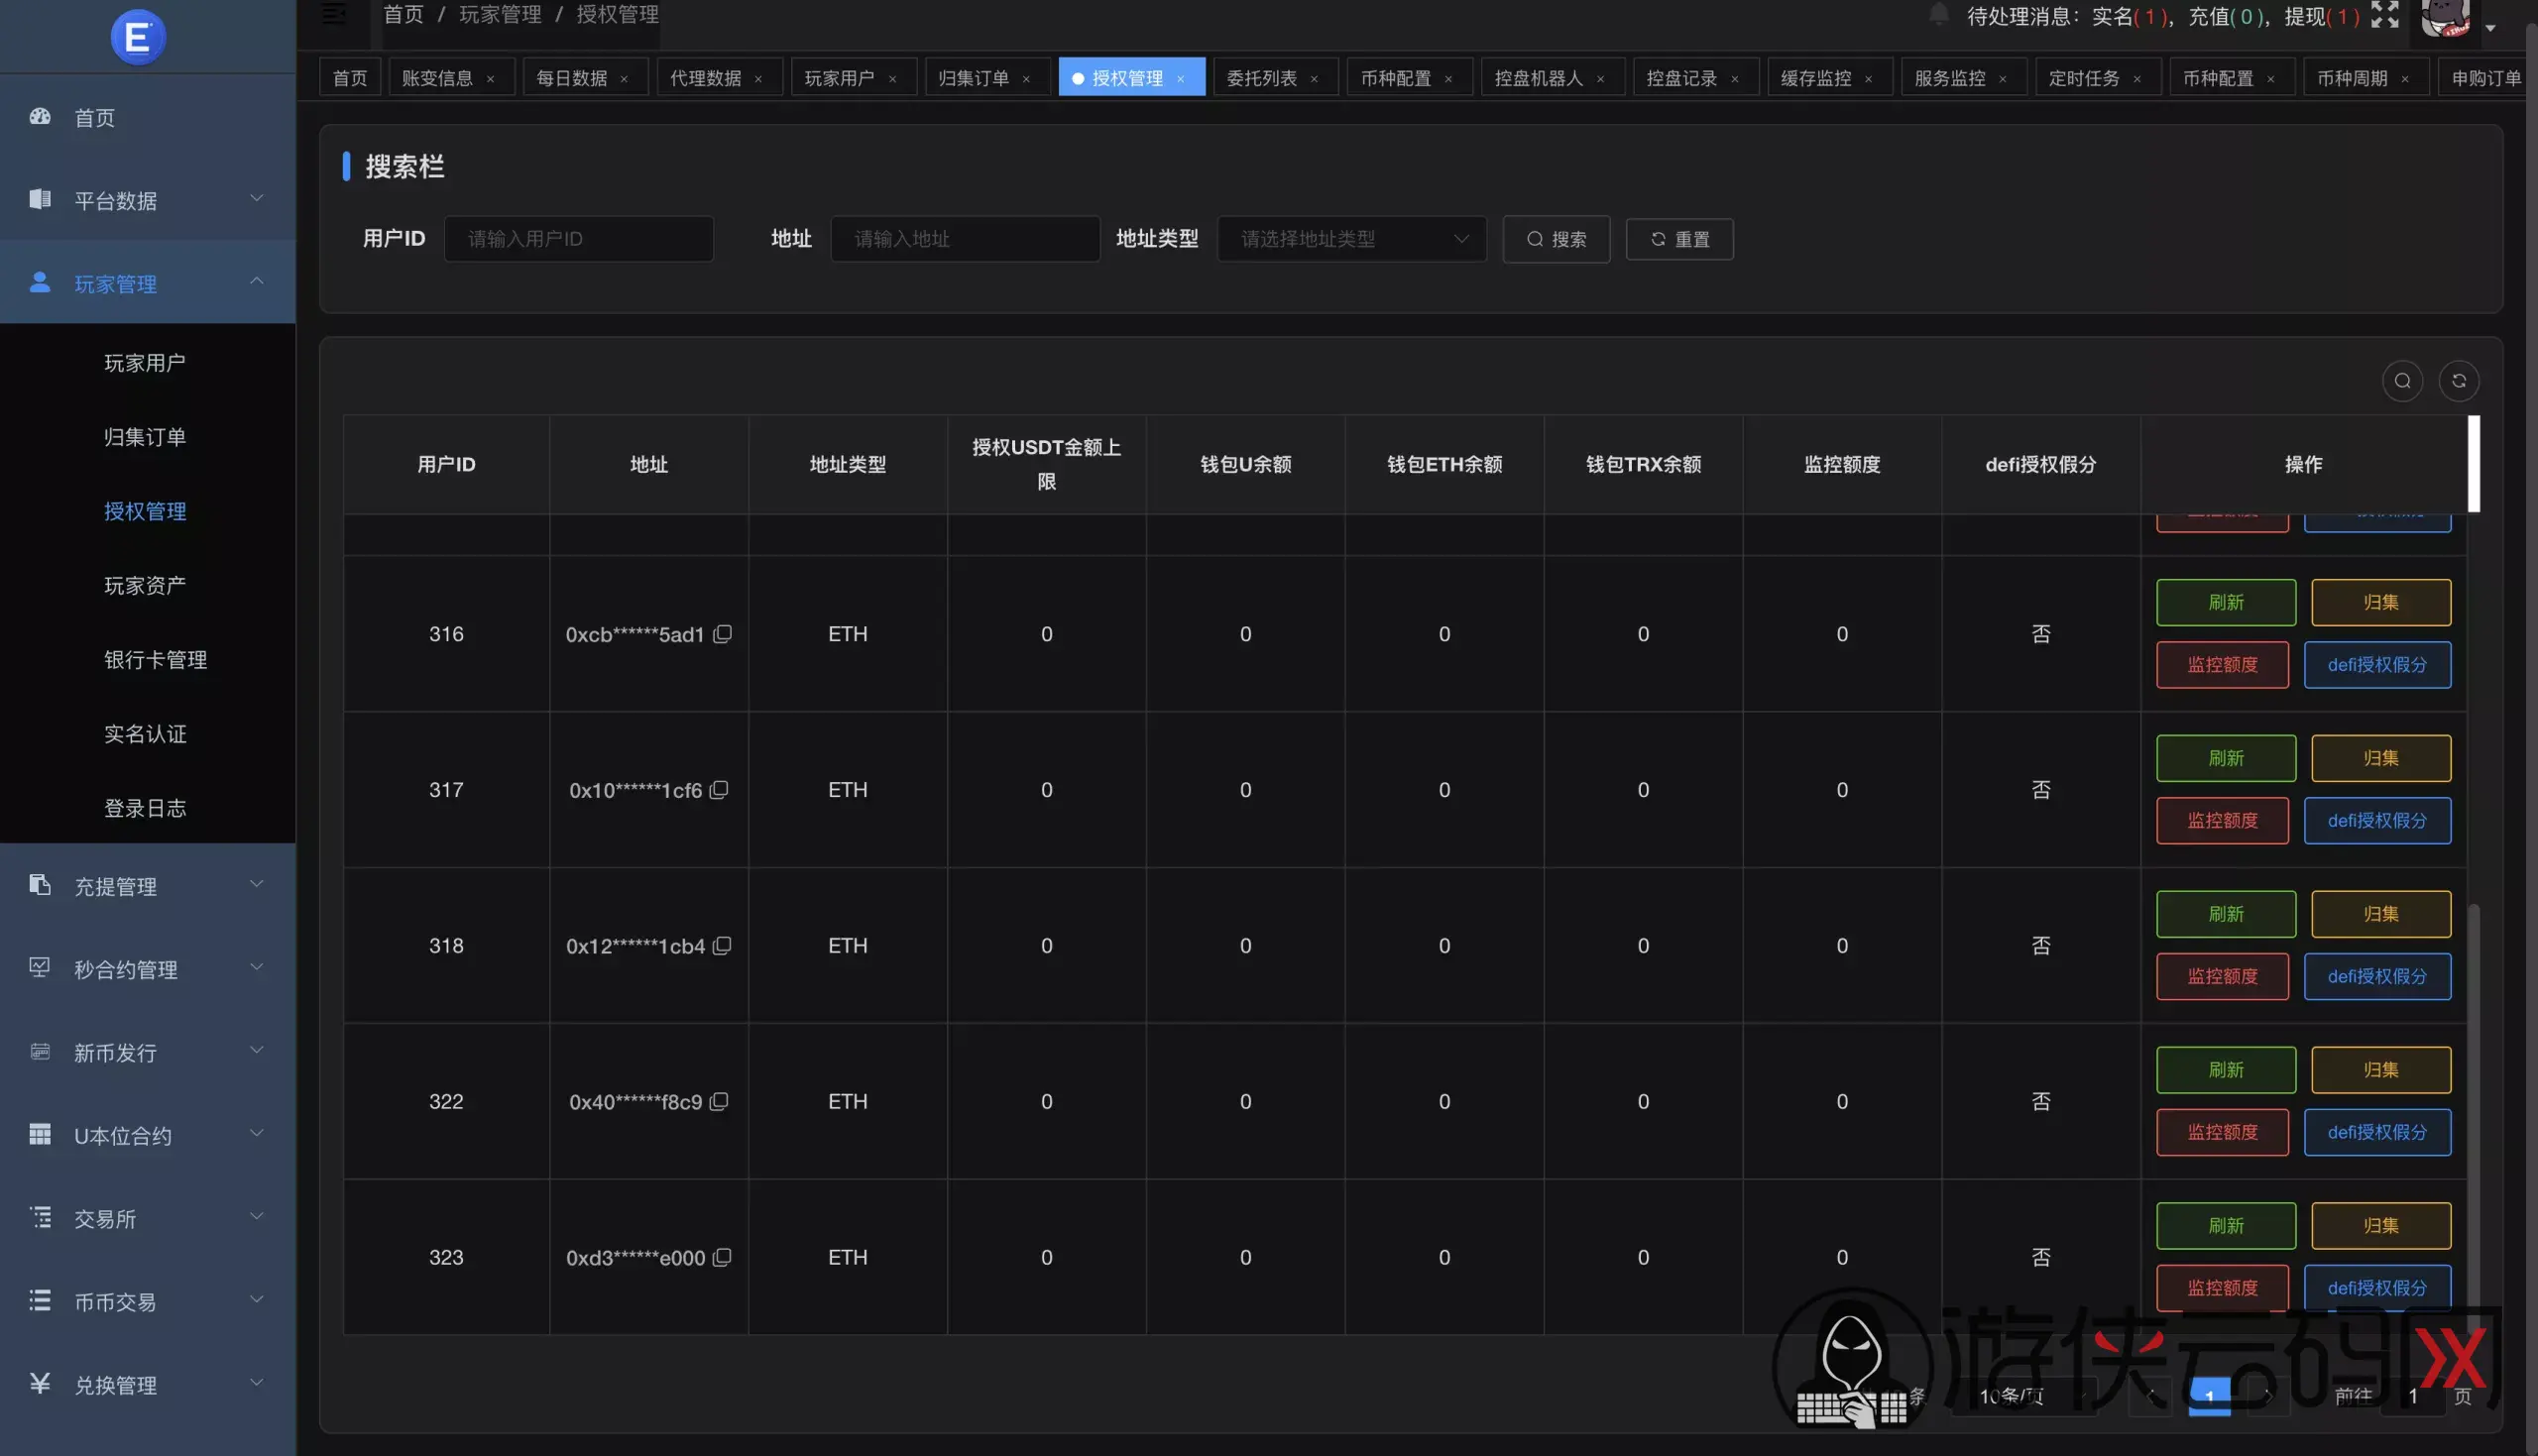The width and height of the screenshot is (2538, 1456).
Task: Copy address icon for user 316
Action: (722, 634)
